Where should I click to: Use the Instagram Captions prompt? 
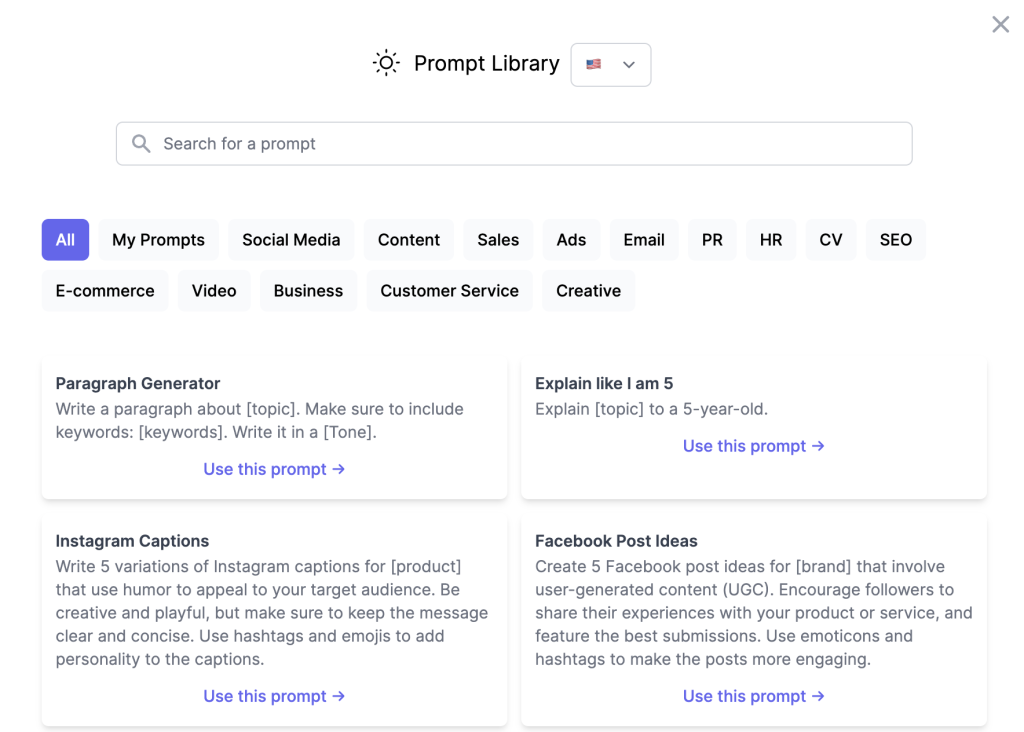tap(274, 696)
